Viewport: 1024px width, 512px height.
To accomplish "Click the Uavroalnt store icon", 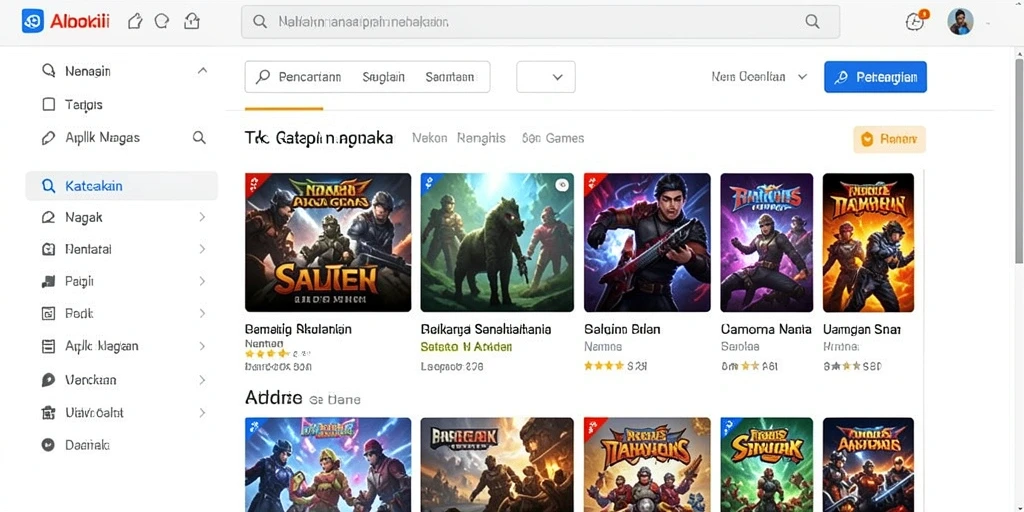I will pos(48,413).
